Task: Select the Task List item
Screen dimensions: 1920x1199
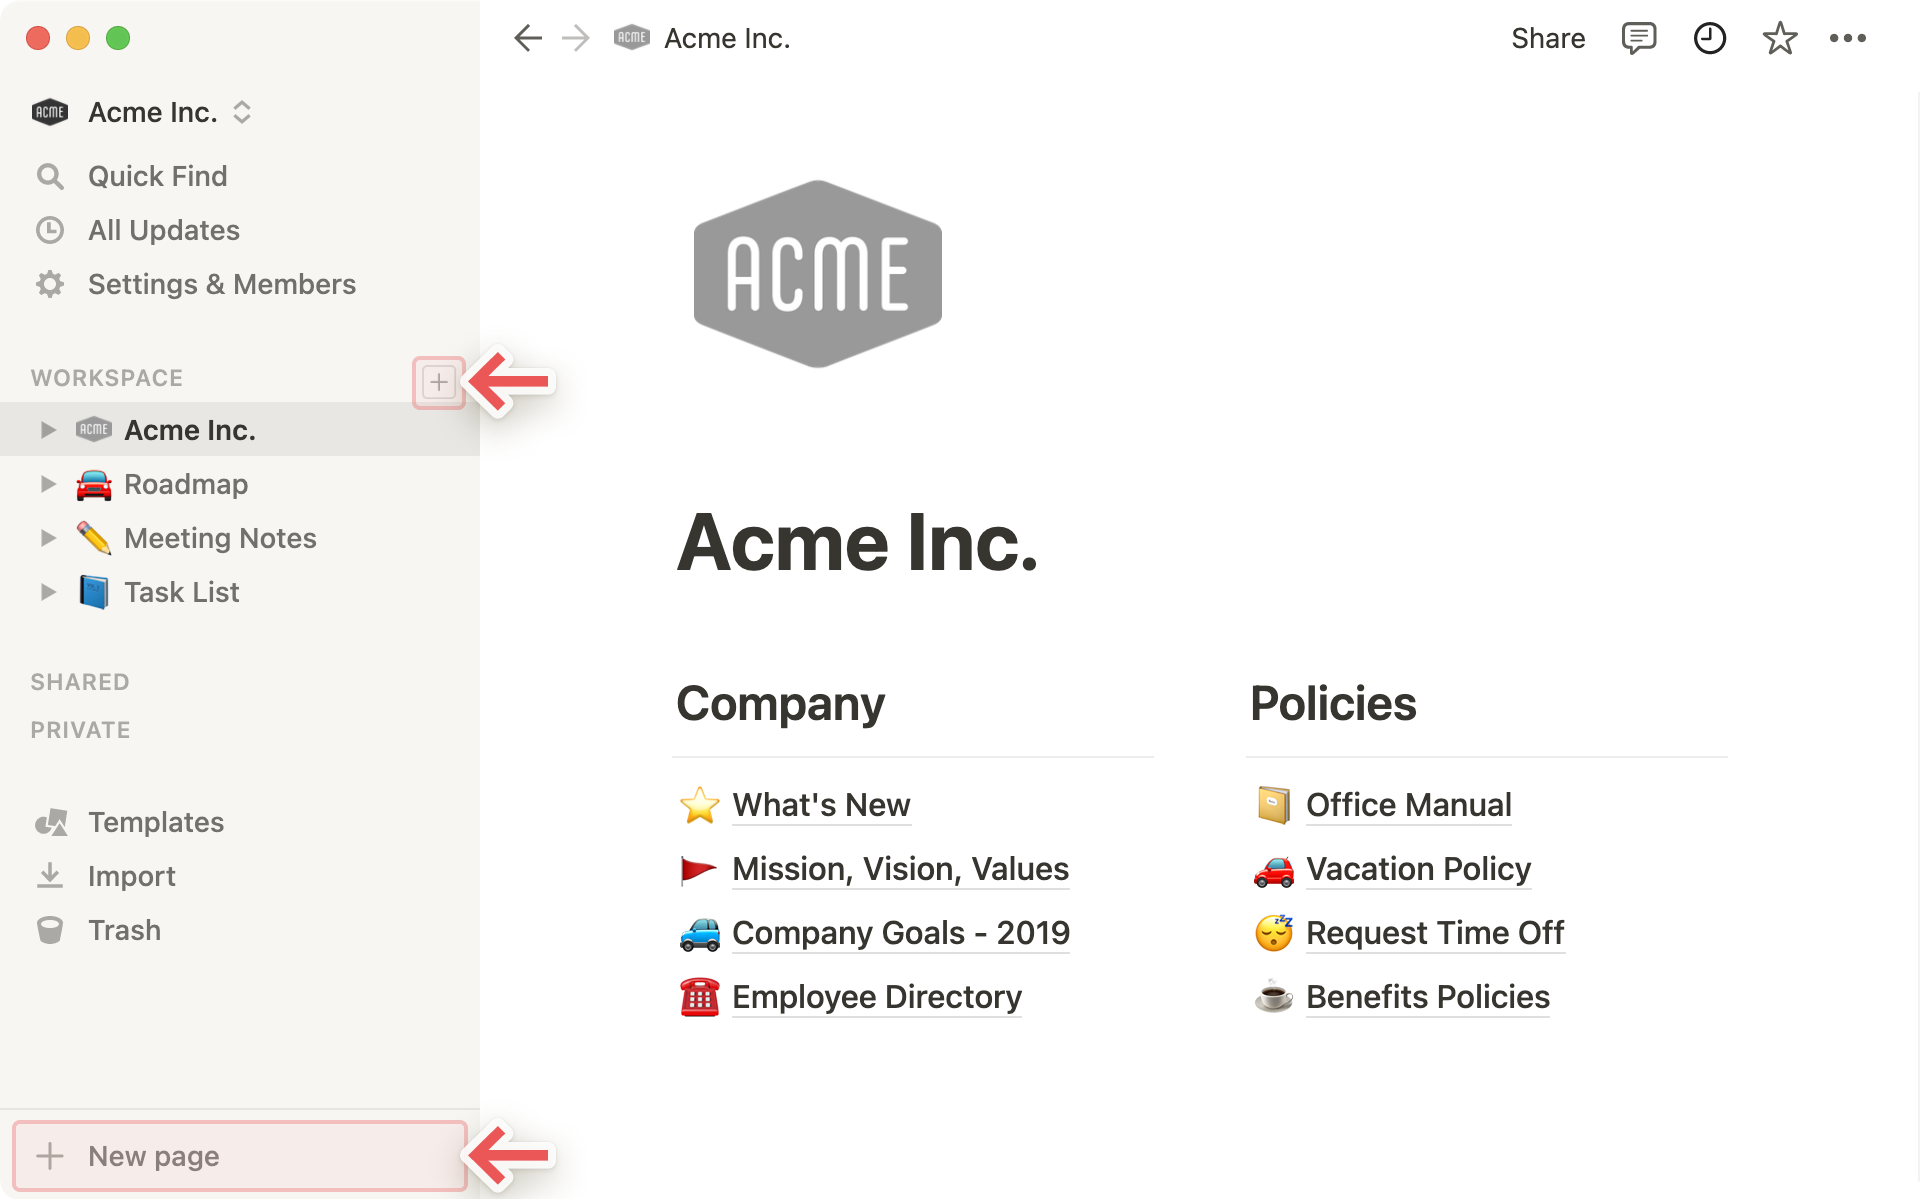Action: tap(181, 591)
